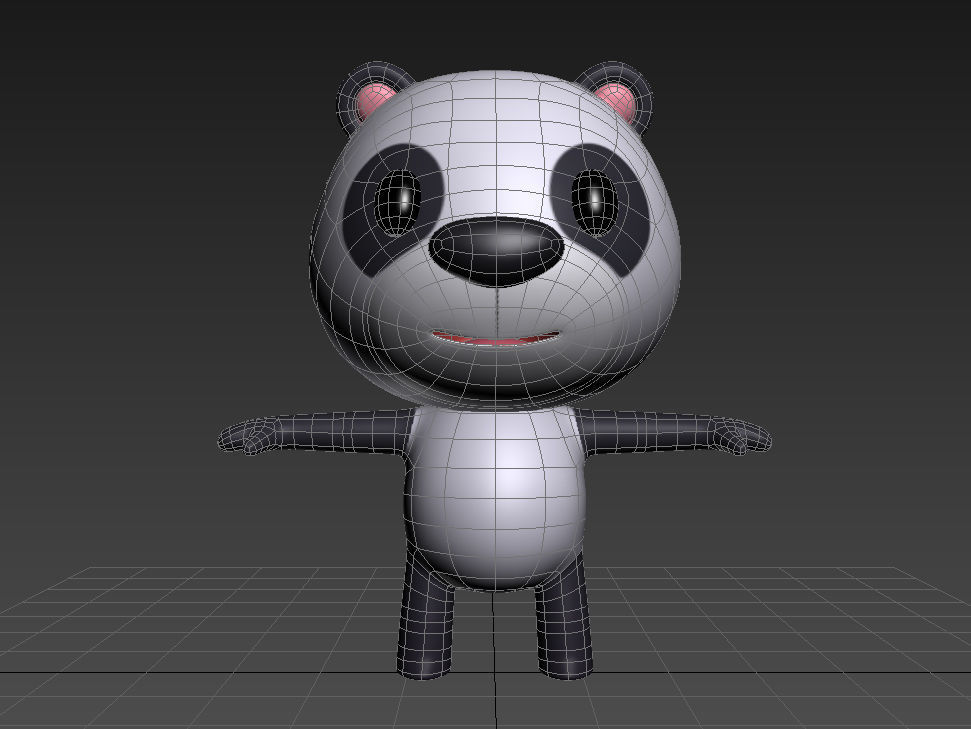Image resolution: width=971 pixels, height=729 pixels.
Task: Pick the glossy eye on screen-right side
Action: coord(594,203)
